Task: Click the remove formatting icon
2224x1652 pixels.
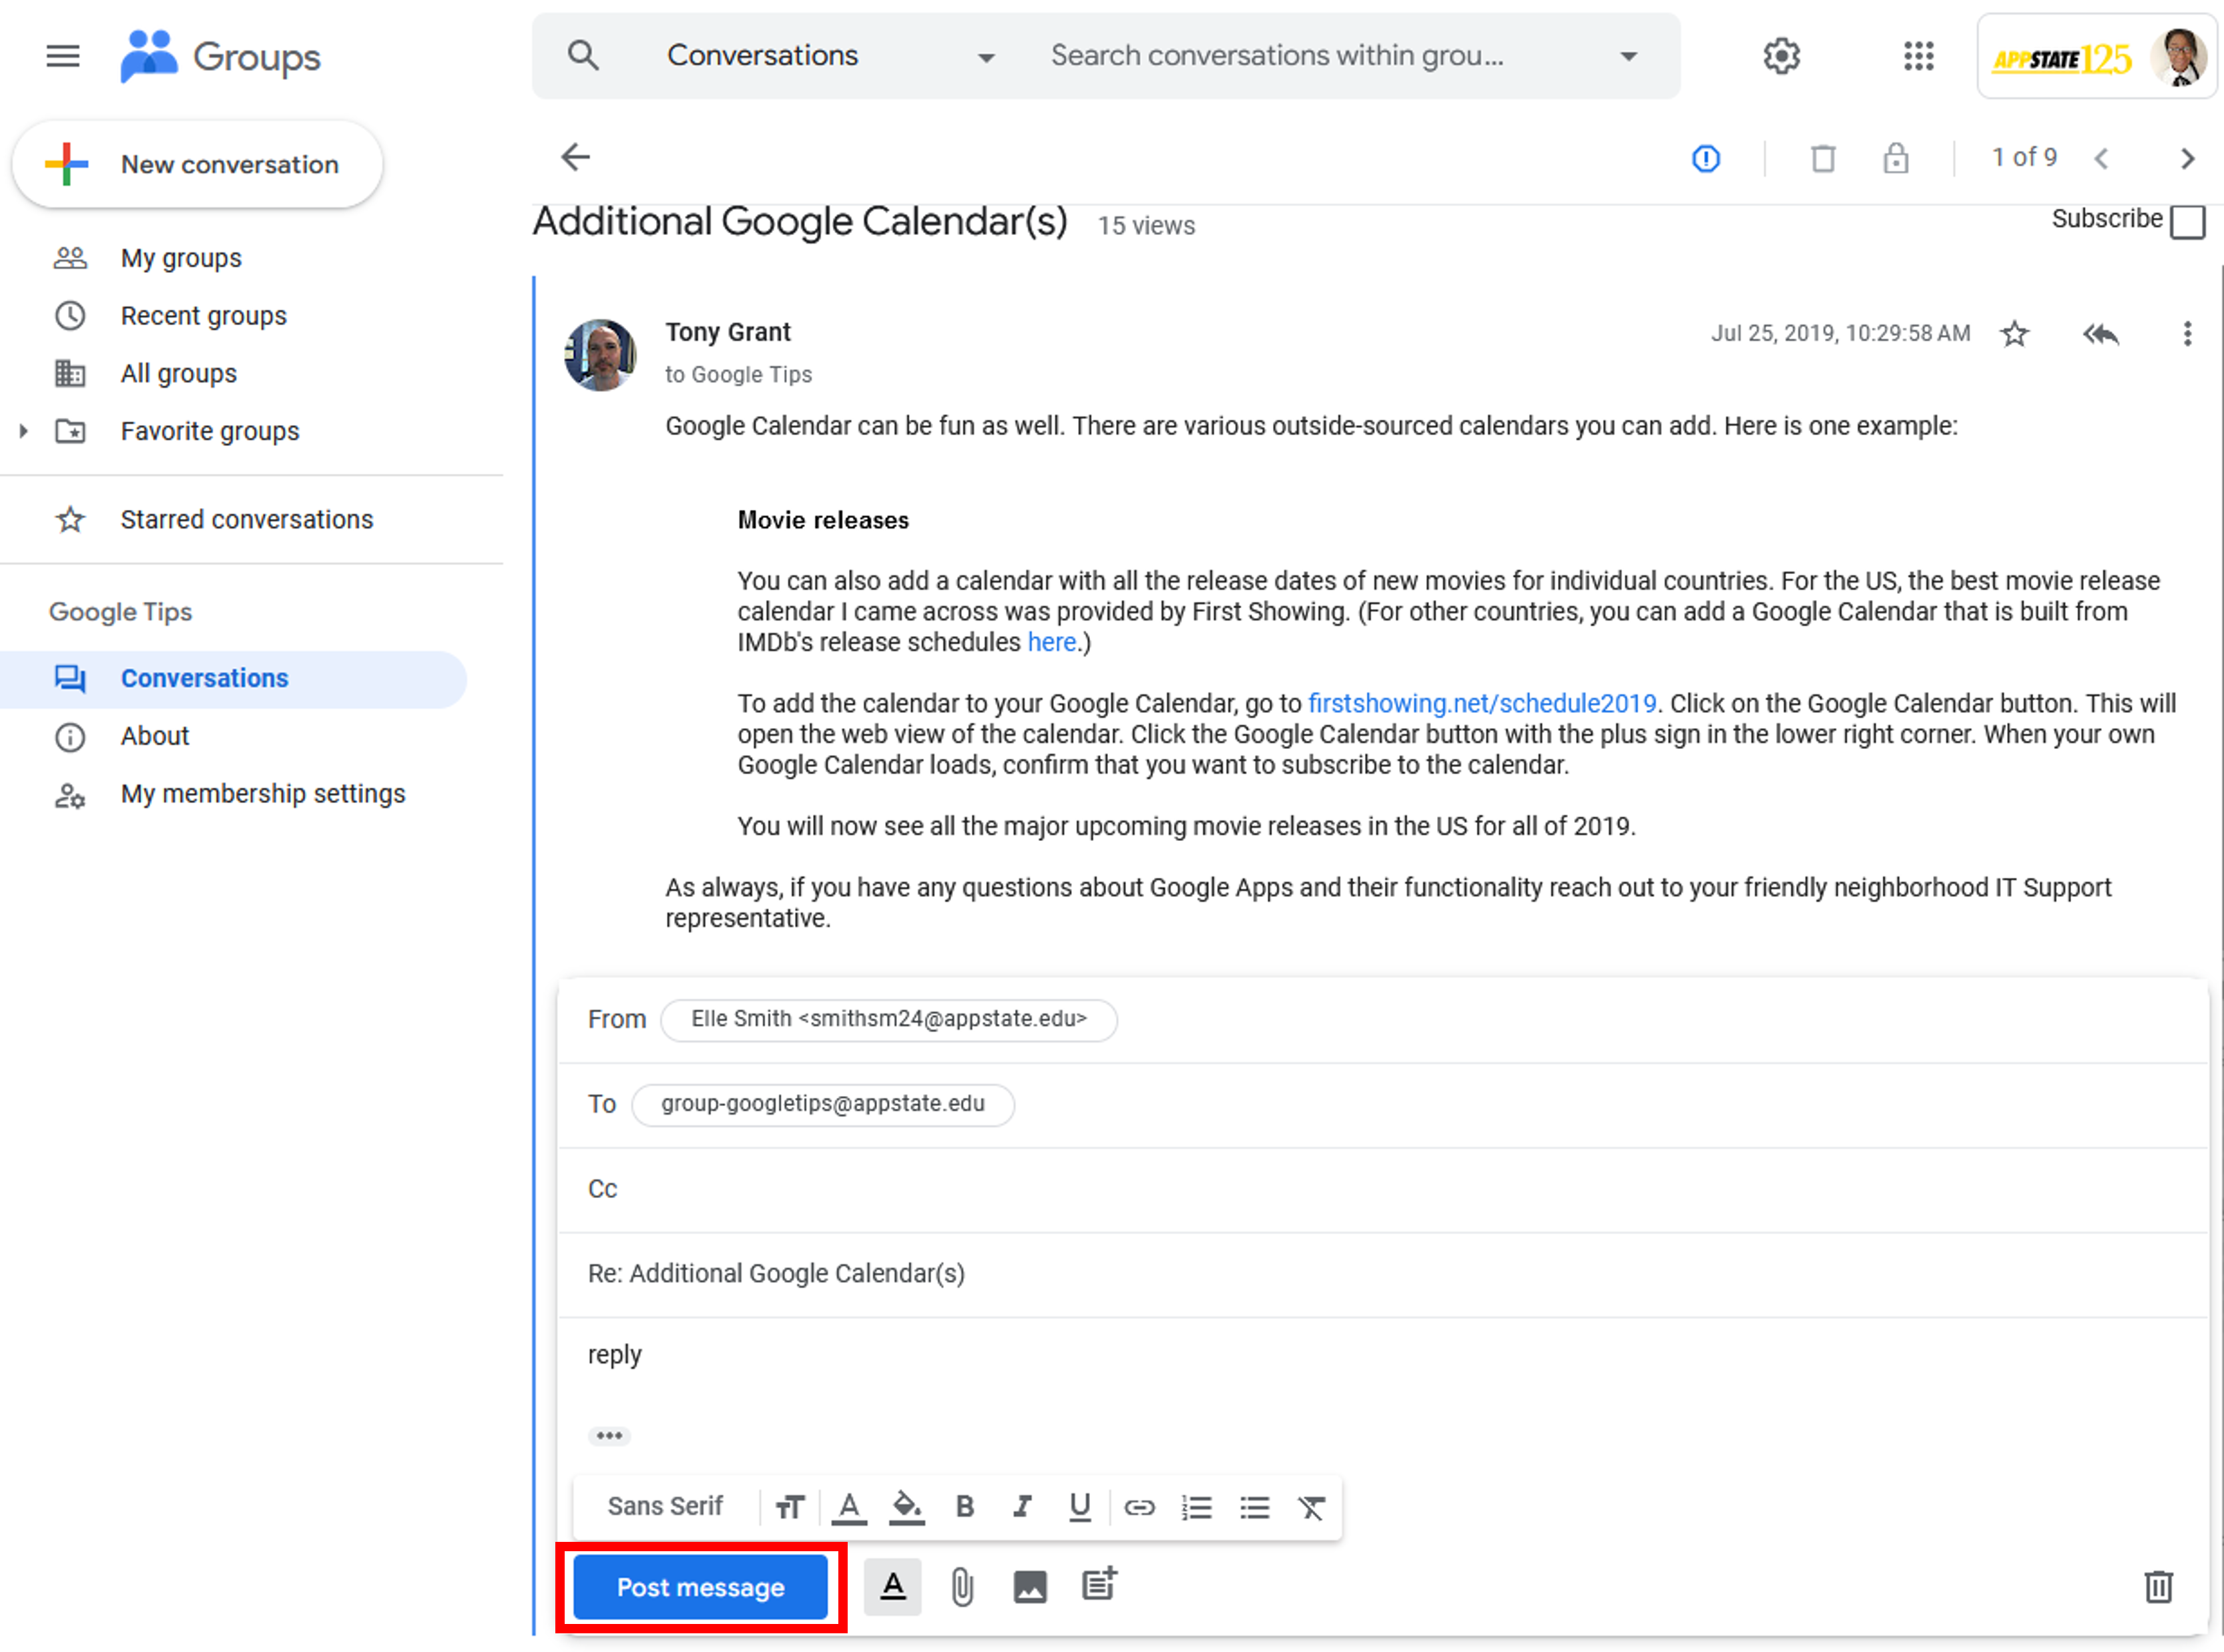Action: pos(1311,1507)
